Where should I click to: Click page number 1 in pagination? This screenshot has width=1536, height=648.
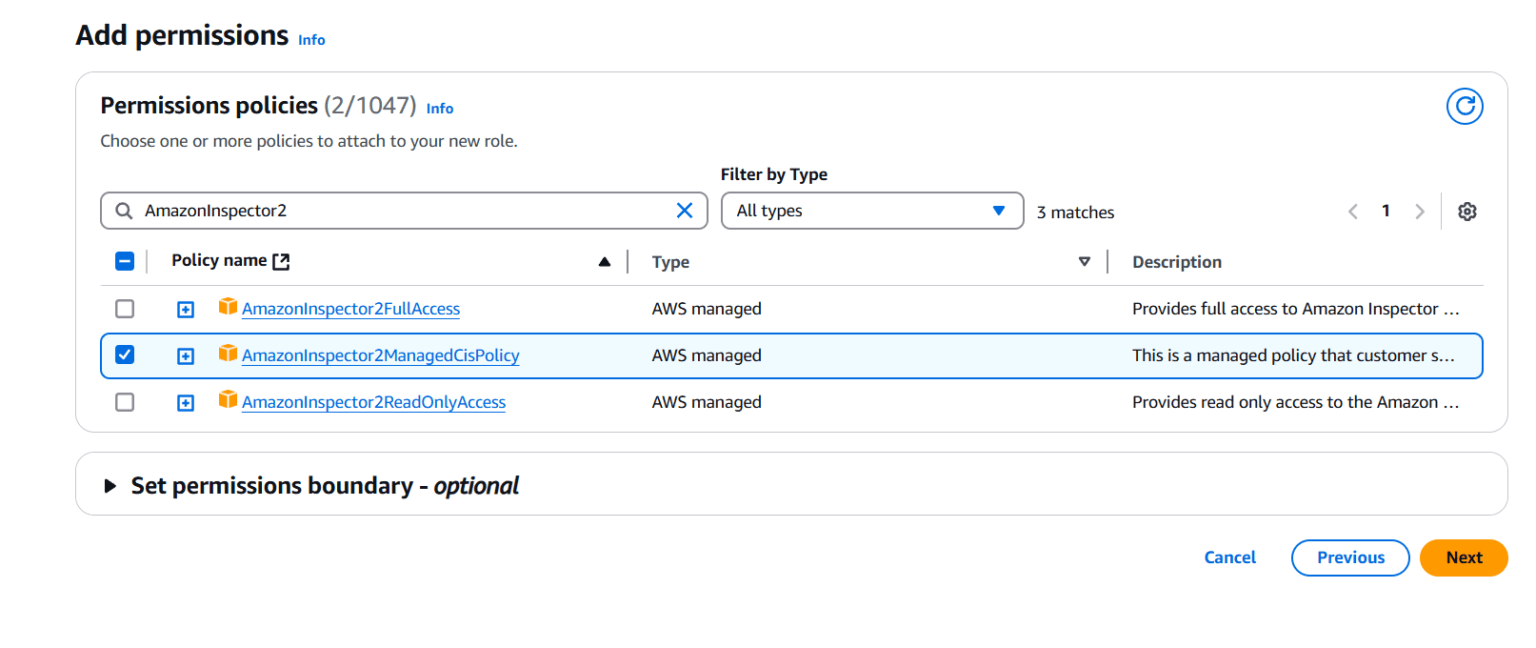coord(1386,210)
